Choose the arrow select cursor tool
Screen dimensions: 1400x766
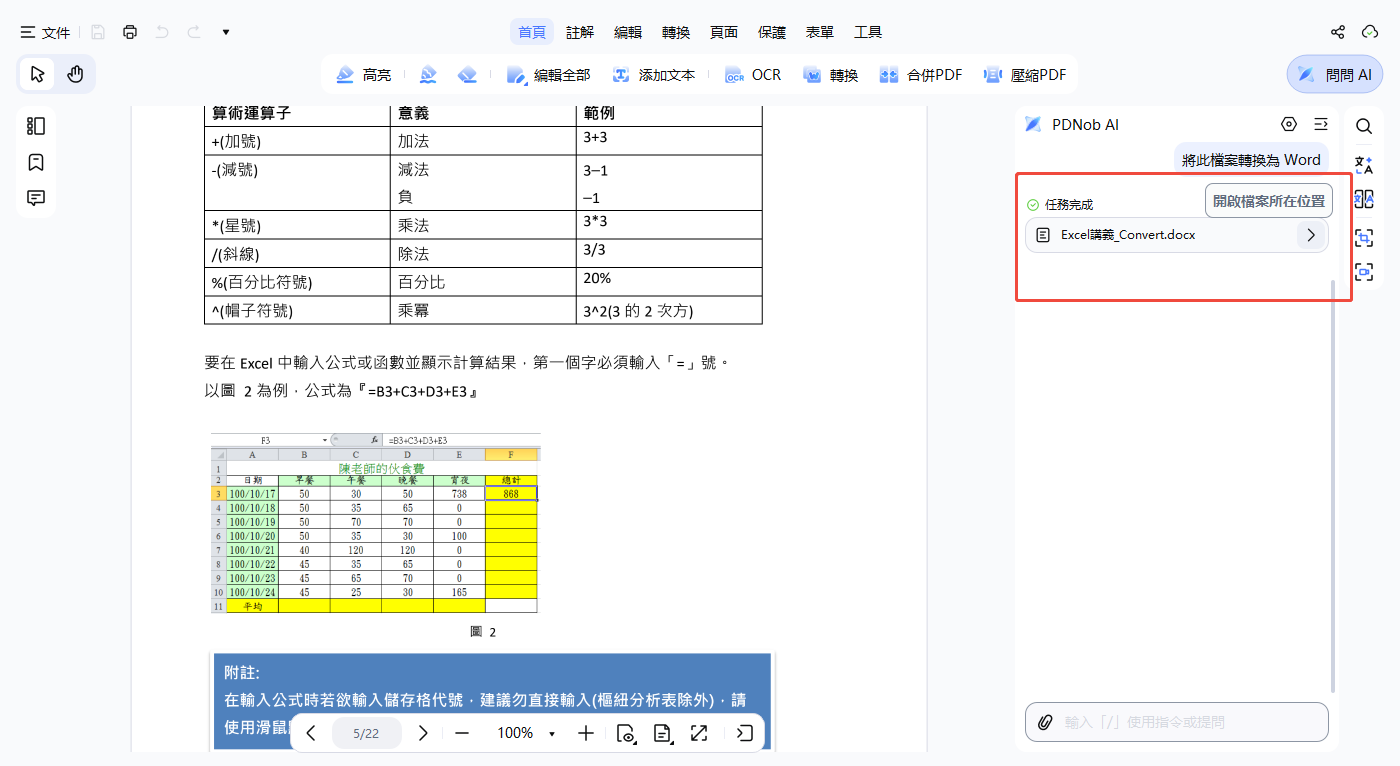(x=38, y=74)
